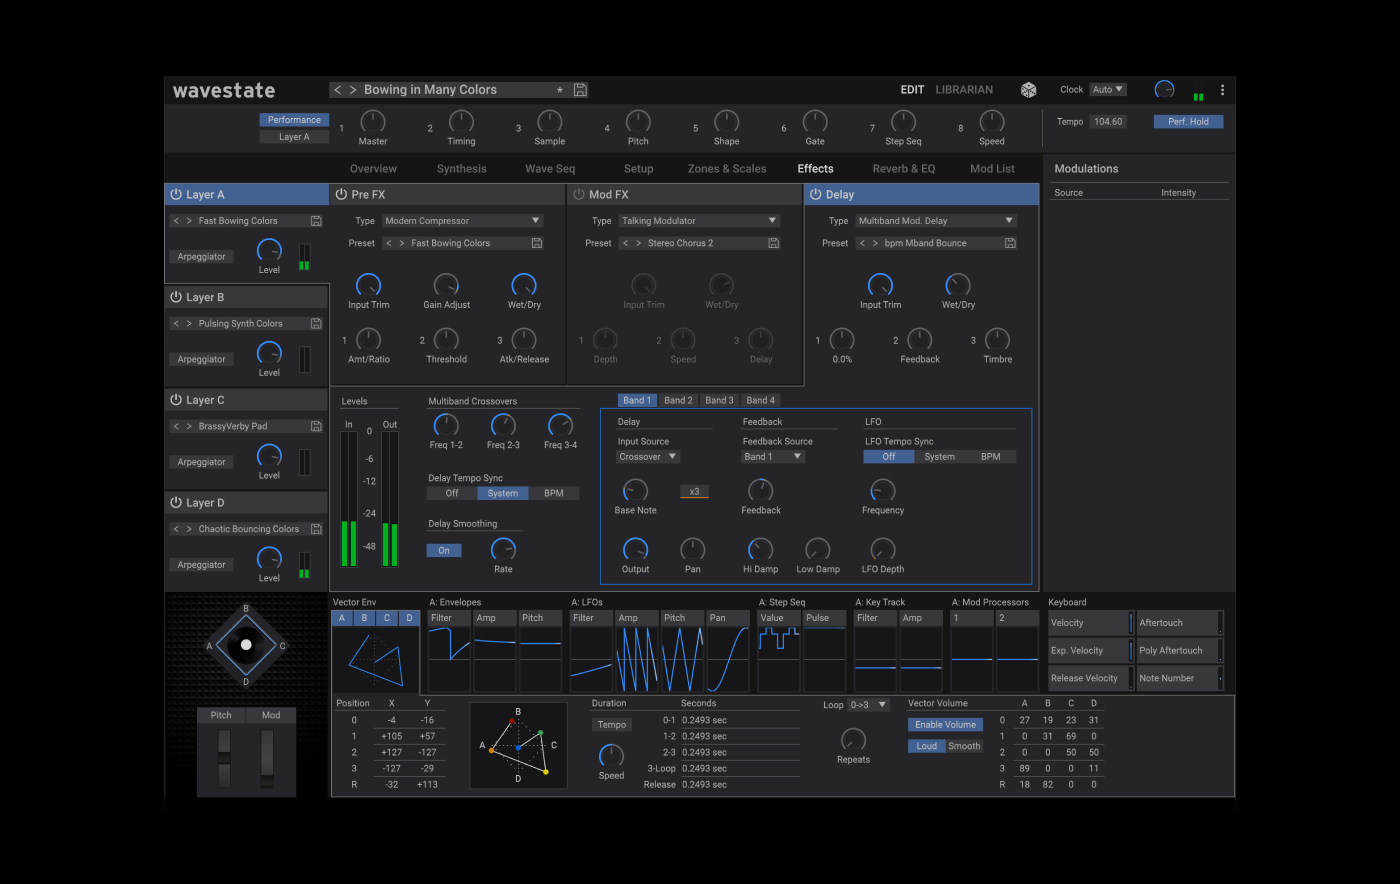
Task: Click the Speed performance knob
Action: (991, 122)
